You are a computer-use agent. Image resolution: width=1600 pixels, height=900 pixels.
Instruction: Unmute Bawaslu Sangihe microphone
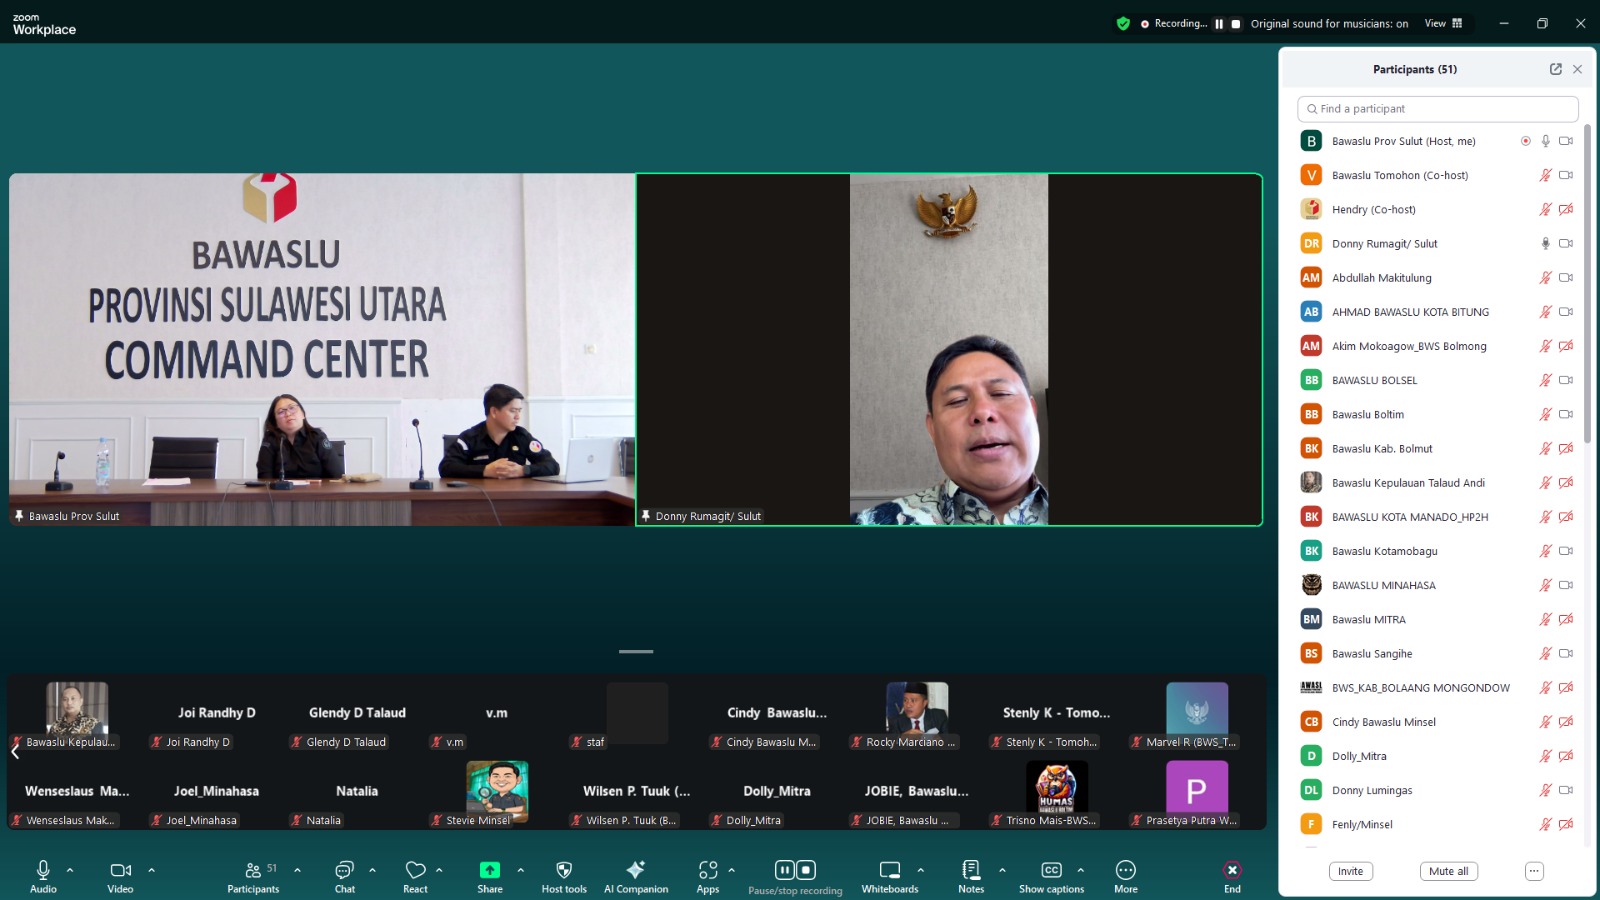(x=1545, y=653)
